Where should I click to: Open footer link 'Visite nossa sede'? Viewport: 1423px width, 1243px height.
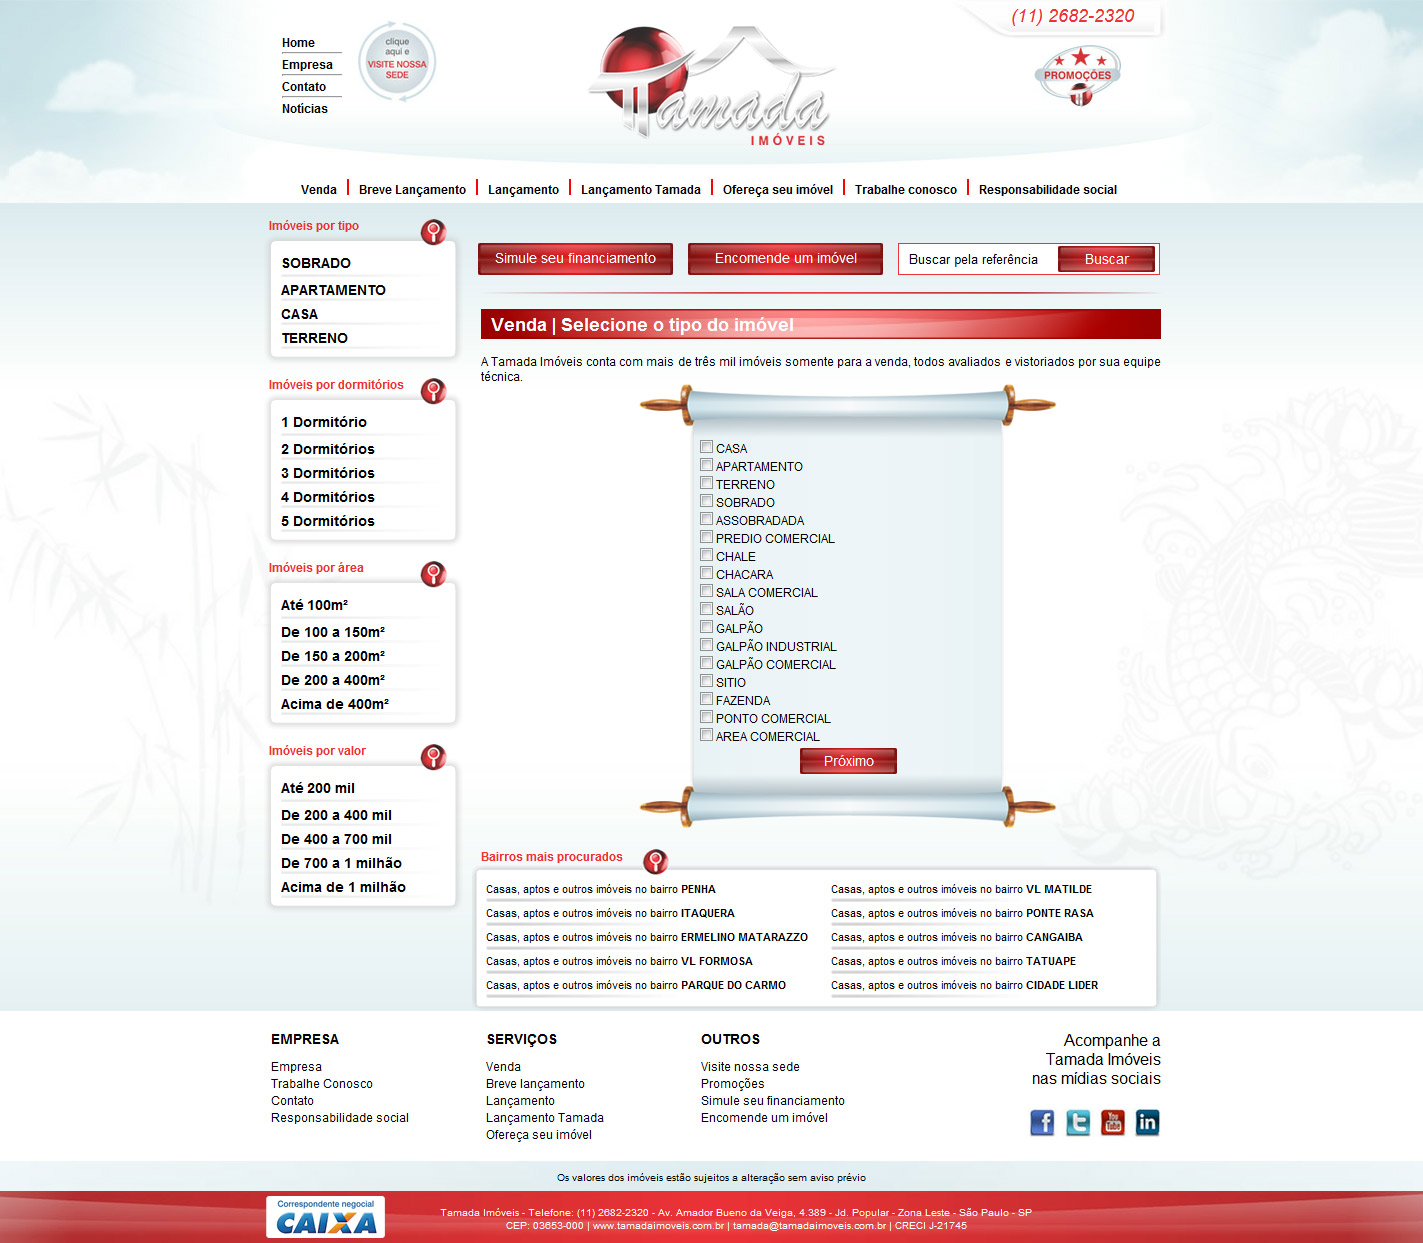tap(750, 1067)
